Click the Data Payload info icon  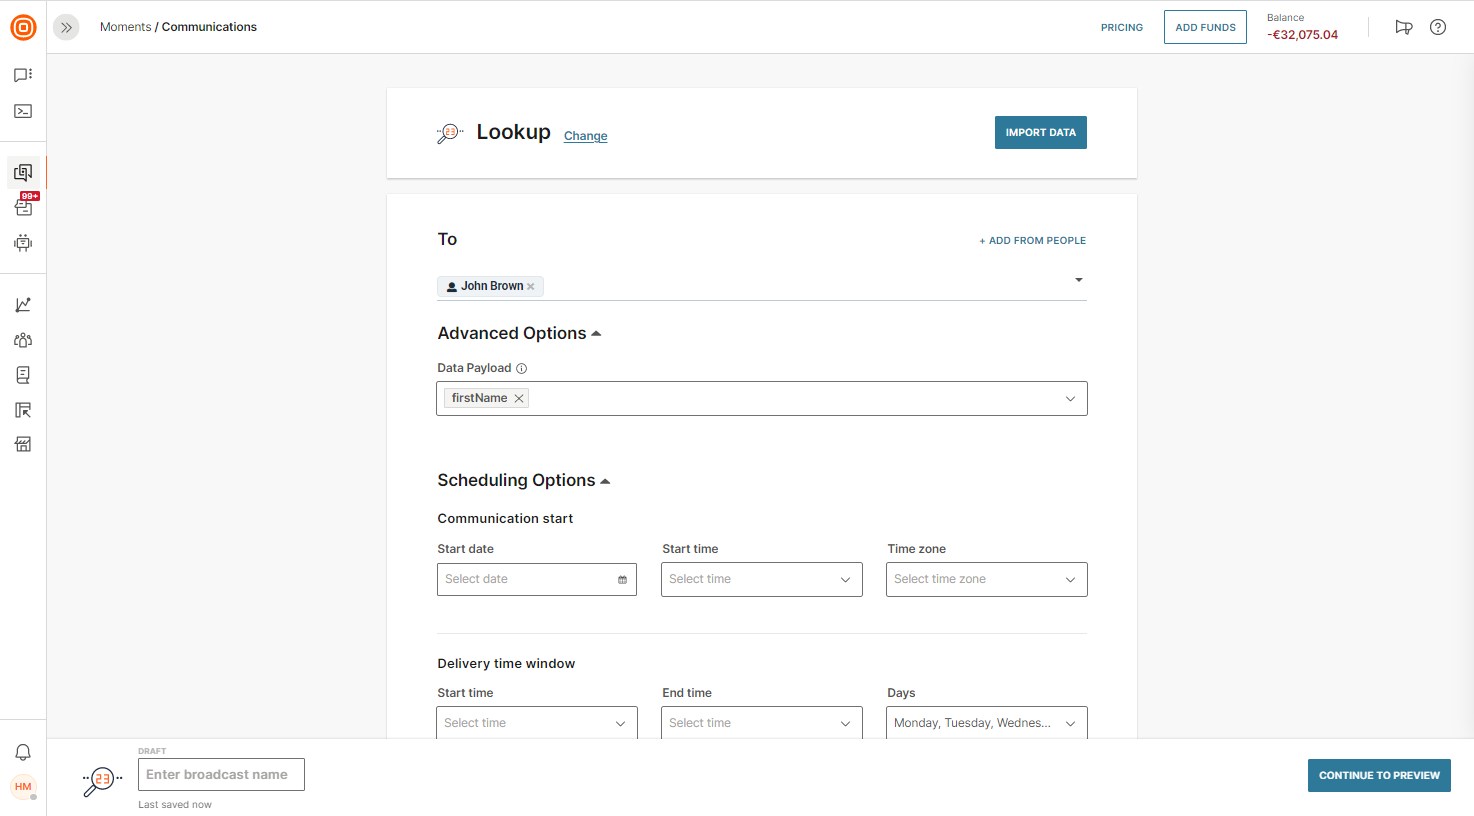coord(521,368)
